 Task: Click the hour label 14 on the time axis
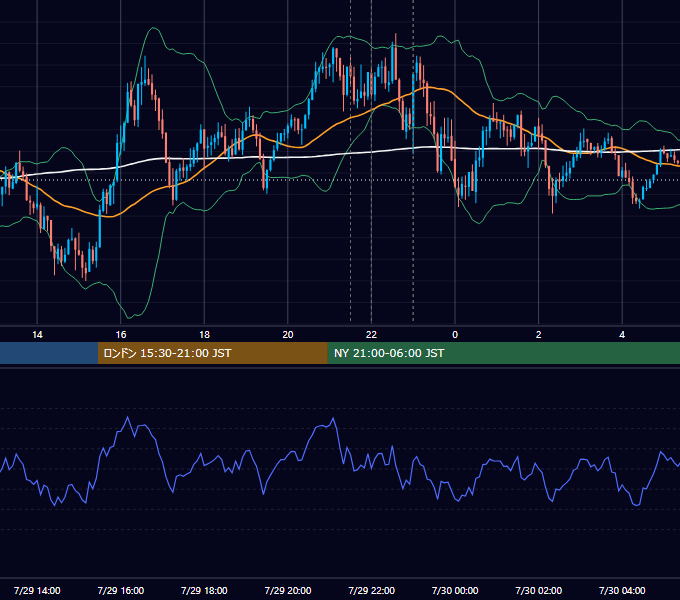(x=37, y=335)
